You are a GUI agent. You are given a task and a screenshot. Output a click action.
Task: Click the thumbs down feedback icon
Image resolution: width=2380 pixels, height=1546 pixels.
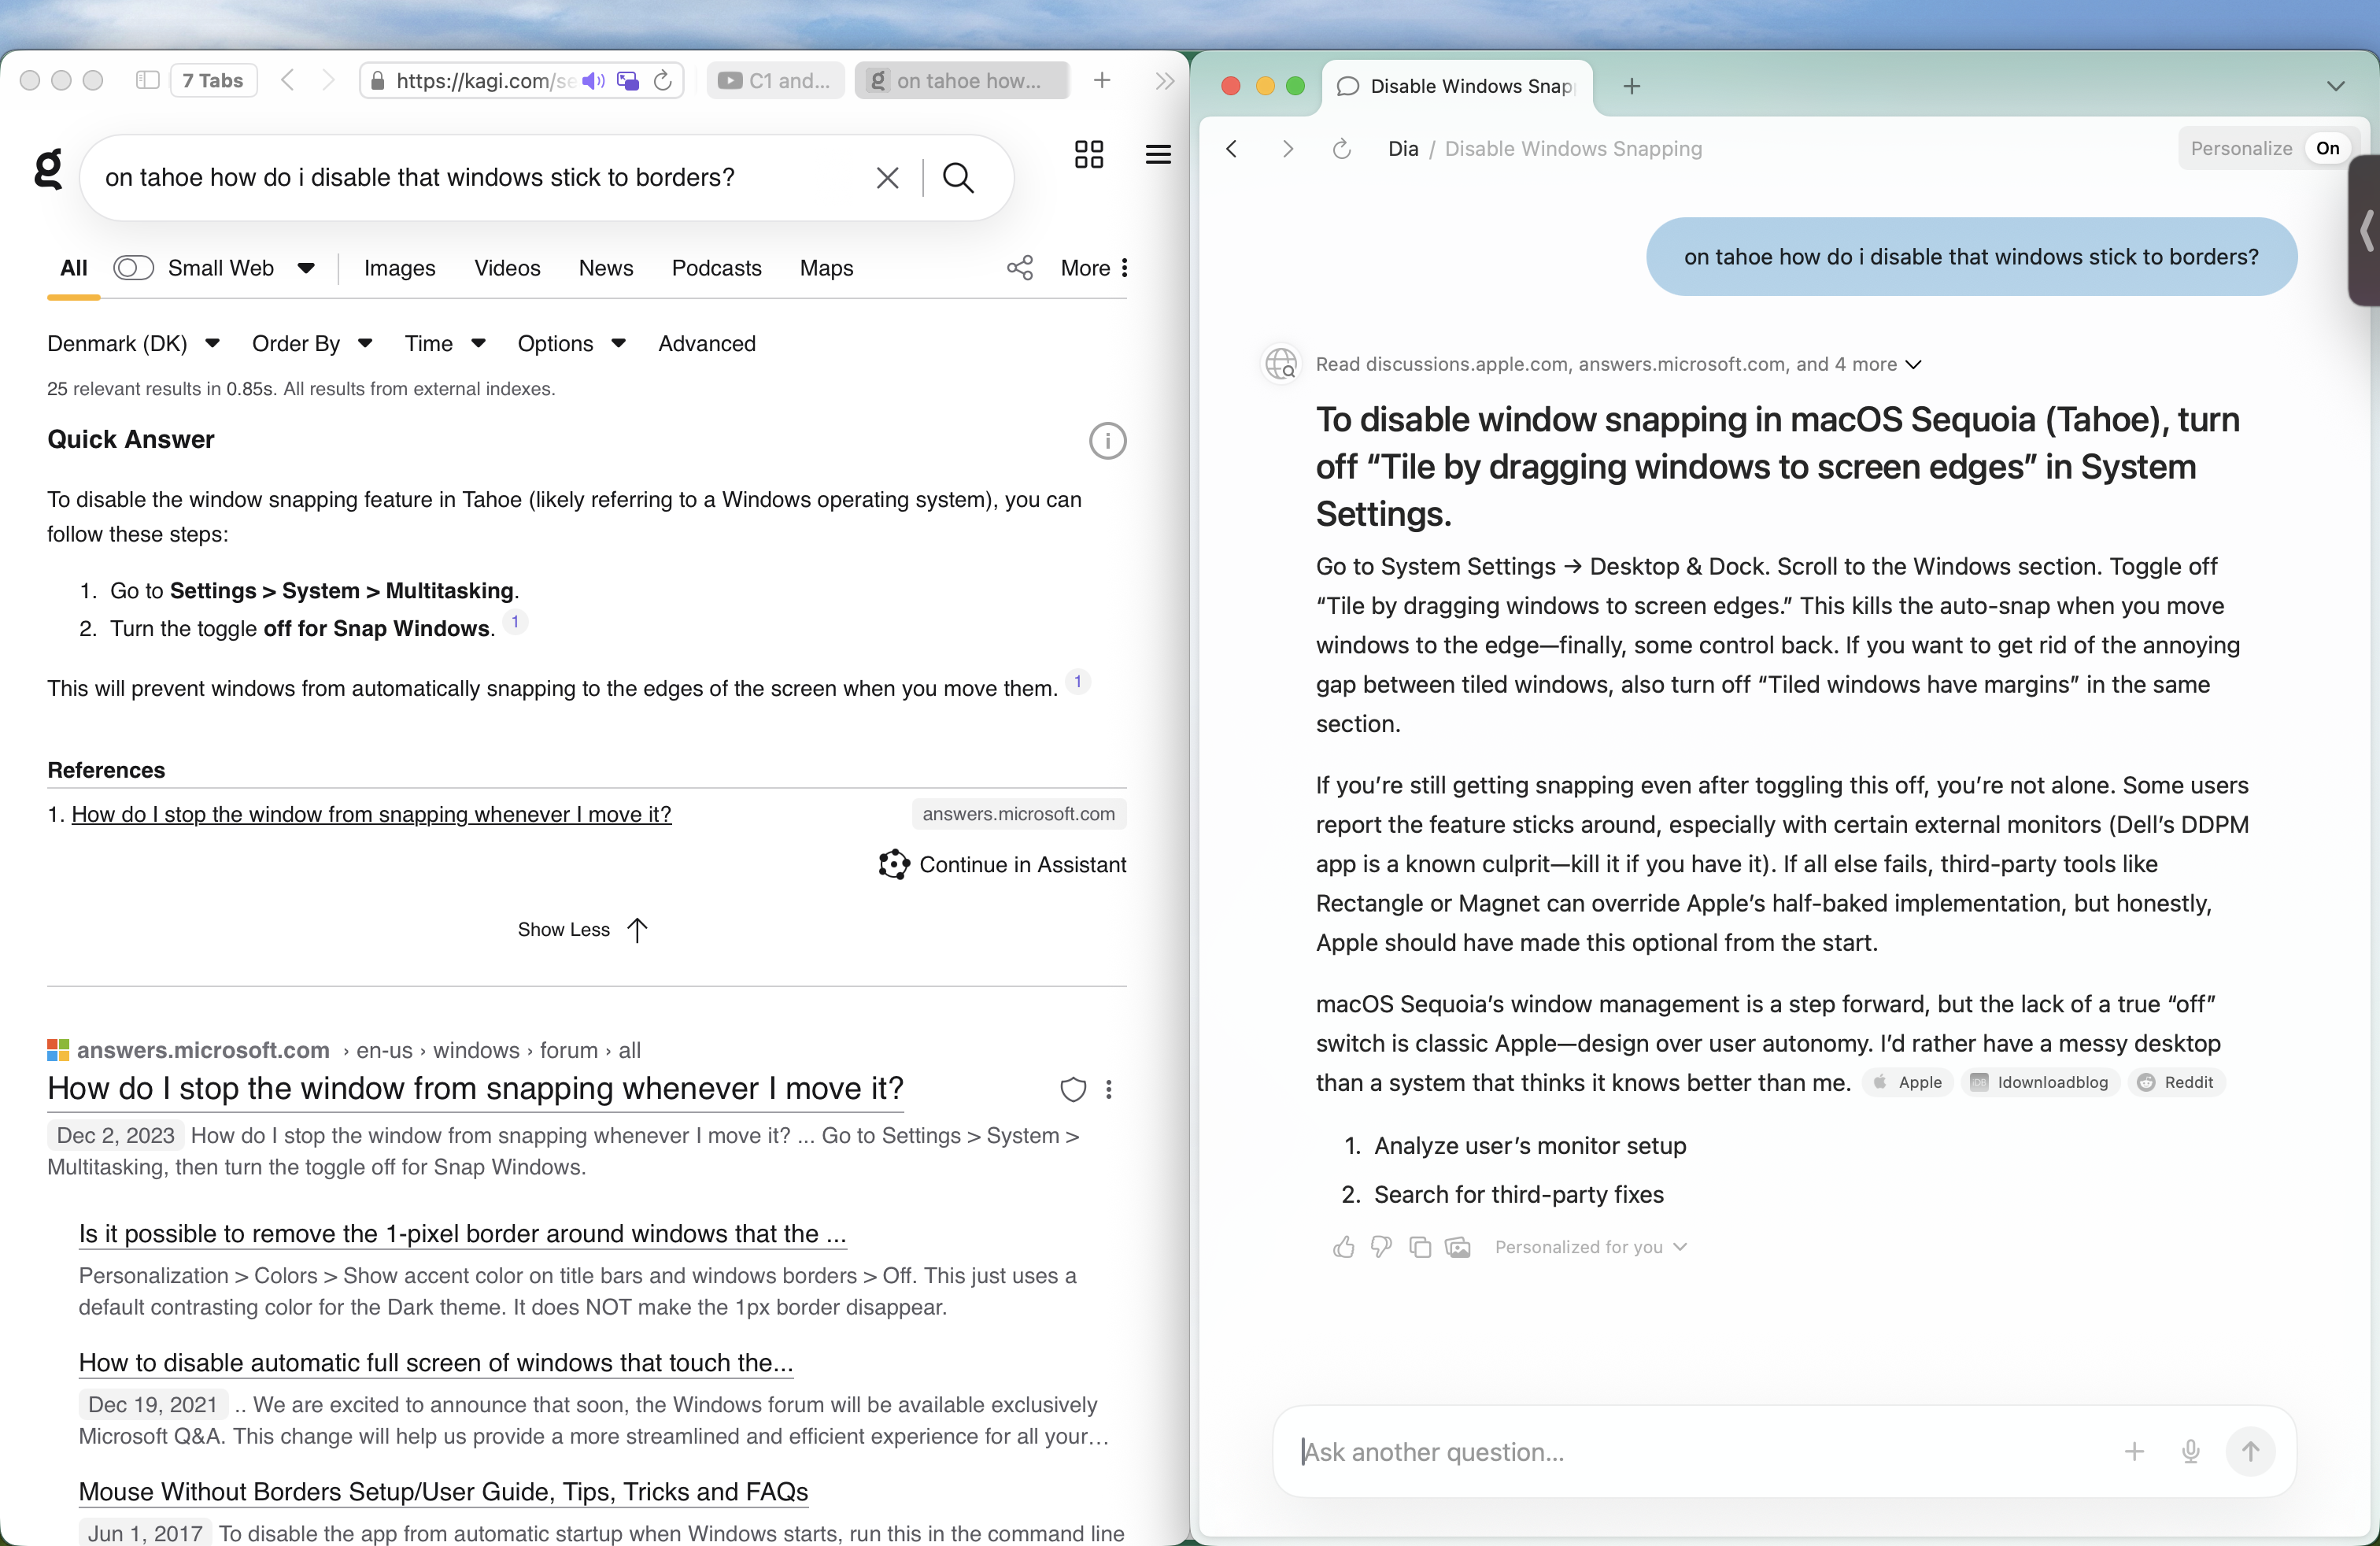point(1381,1247)
